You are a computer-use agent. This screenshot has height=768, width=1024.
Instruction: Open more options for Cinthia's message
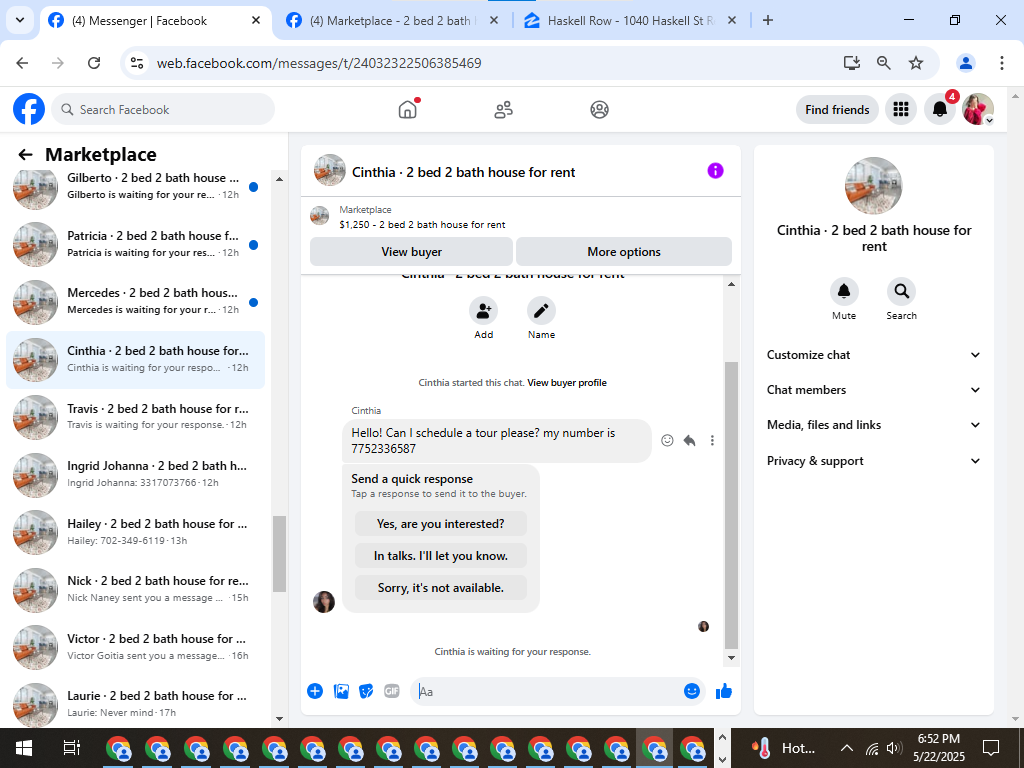[x=712, y=441]
